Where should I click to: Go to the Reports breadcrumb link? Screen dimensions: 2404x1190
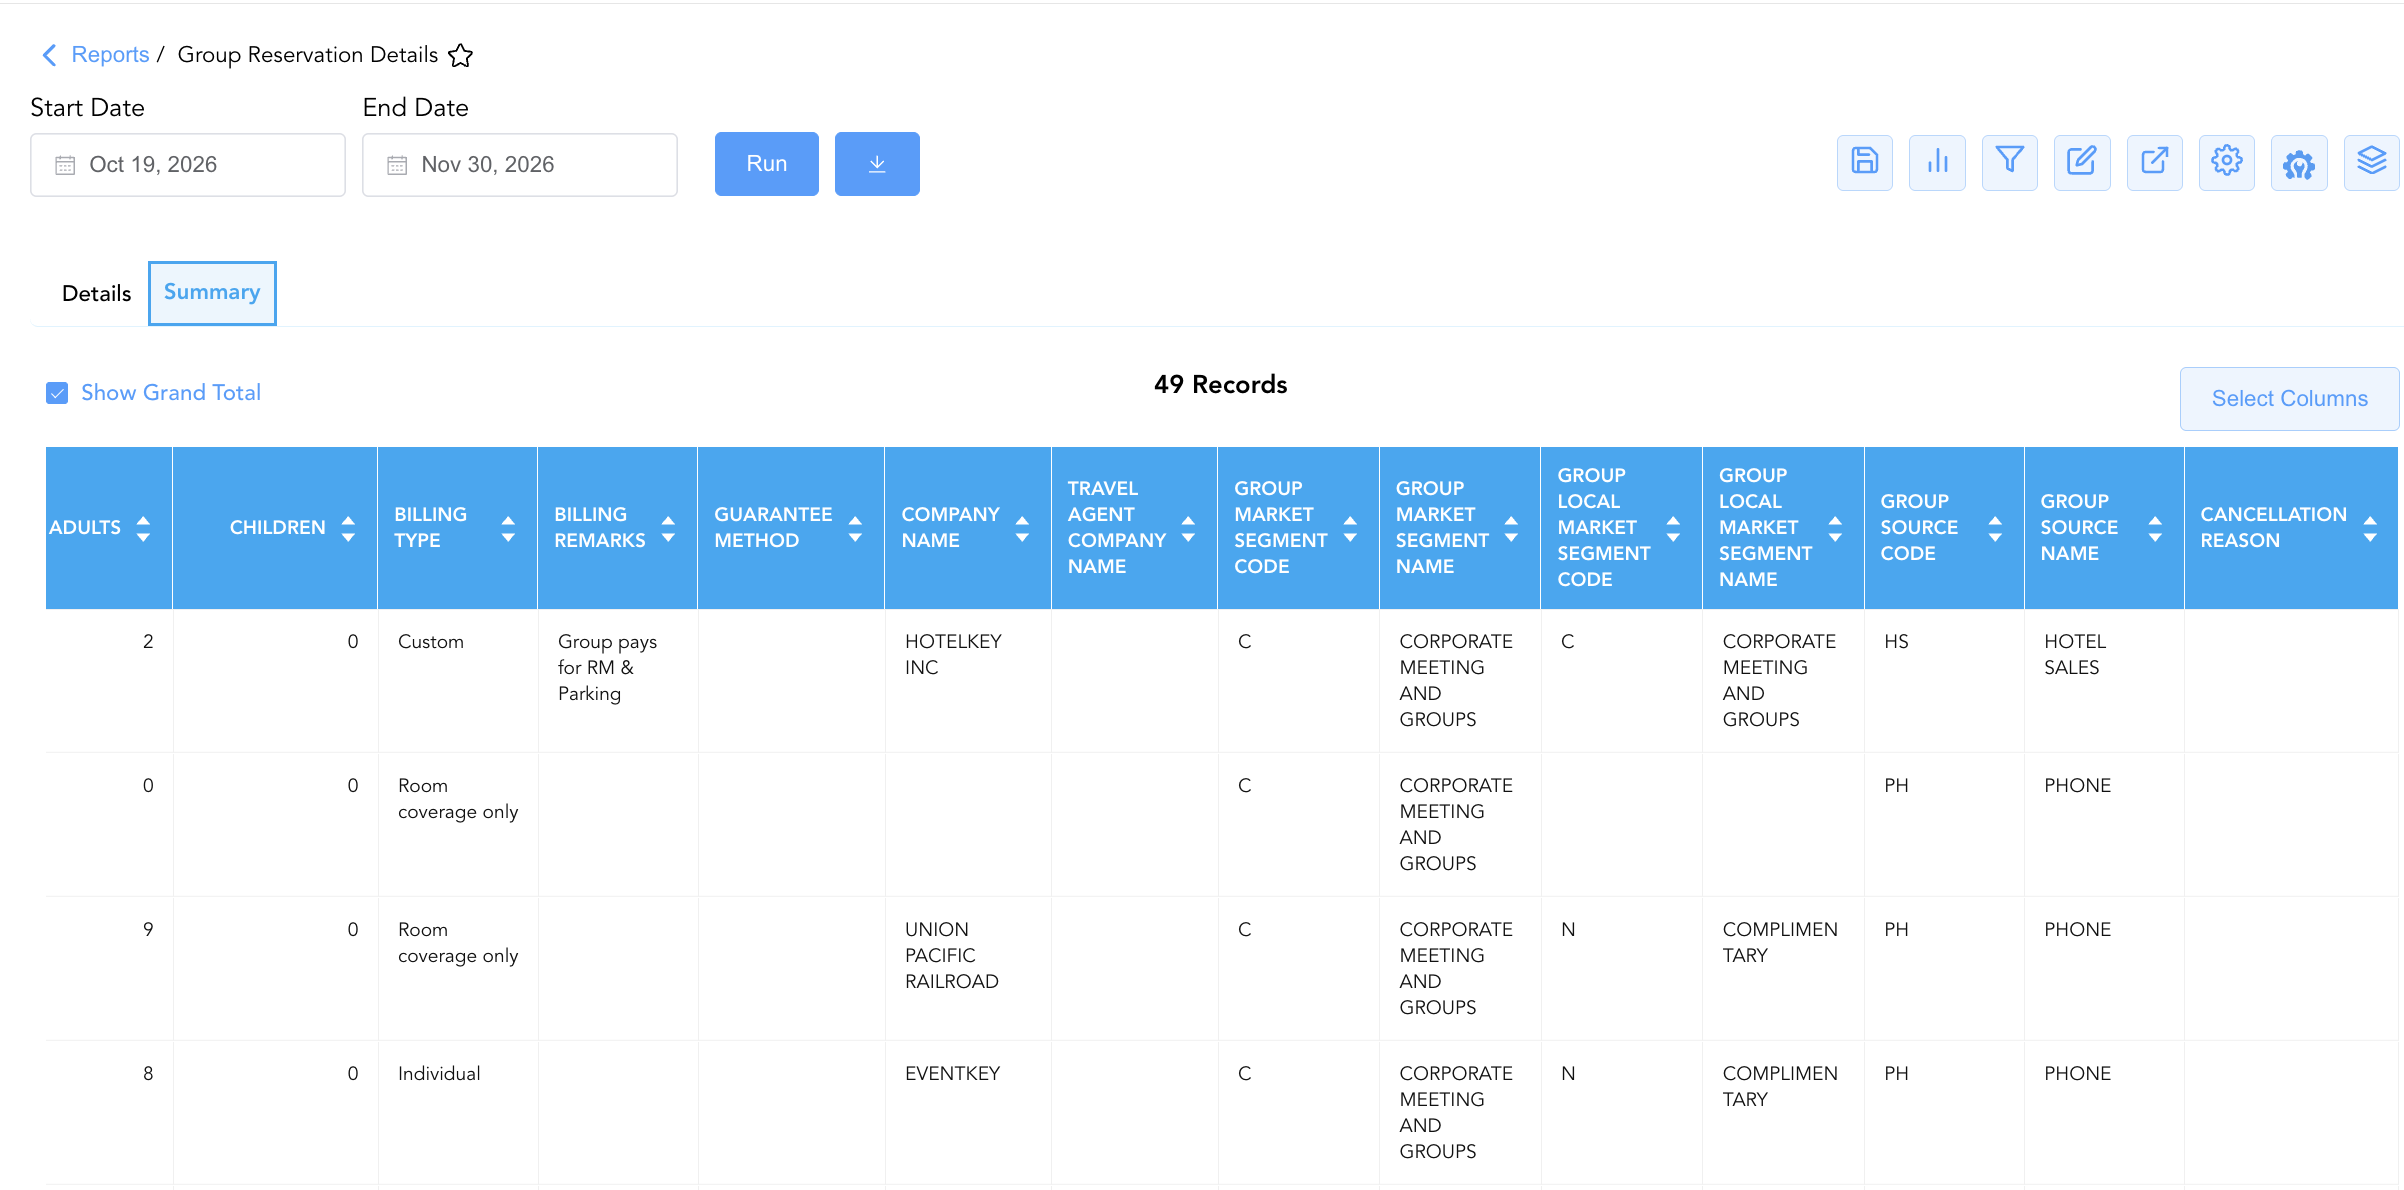coord(110,55)
